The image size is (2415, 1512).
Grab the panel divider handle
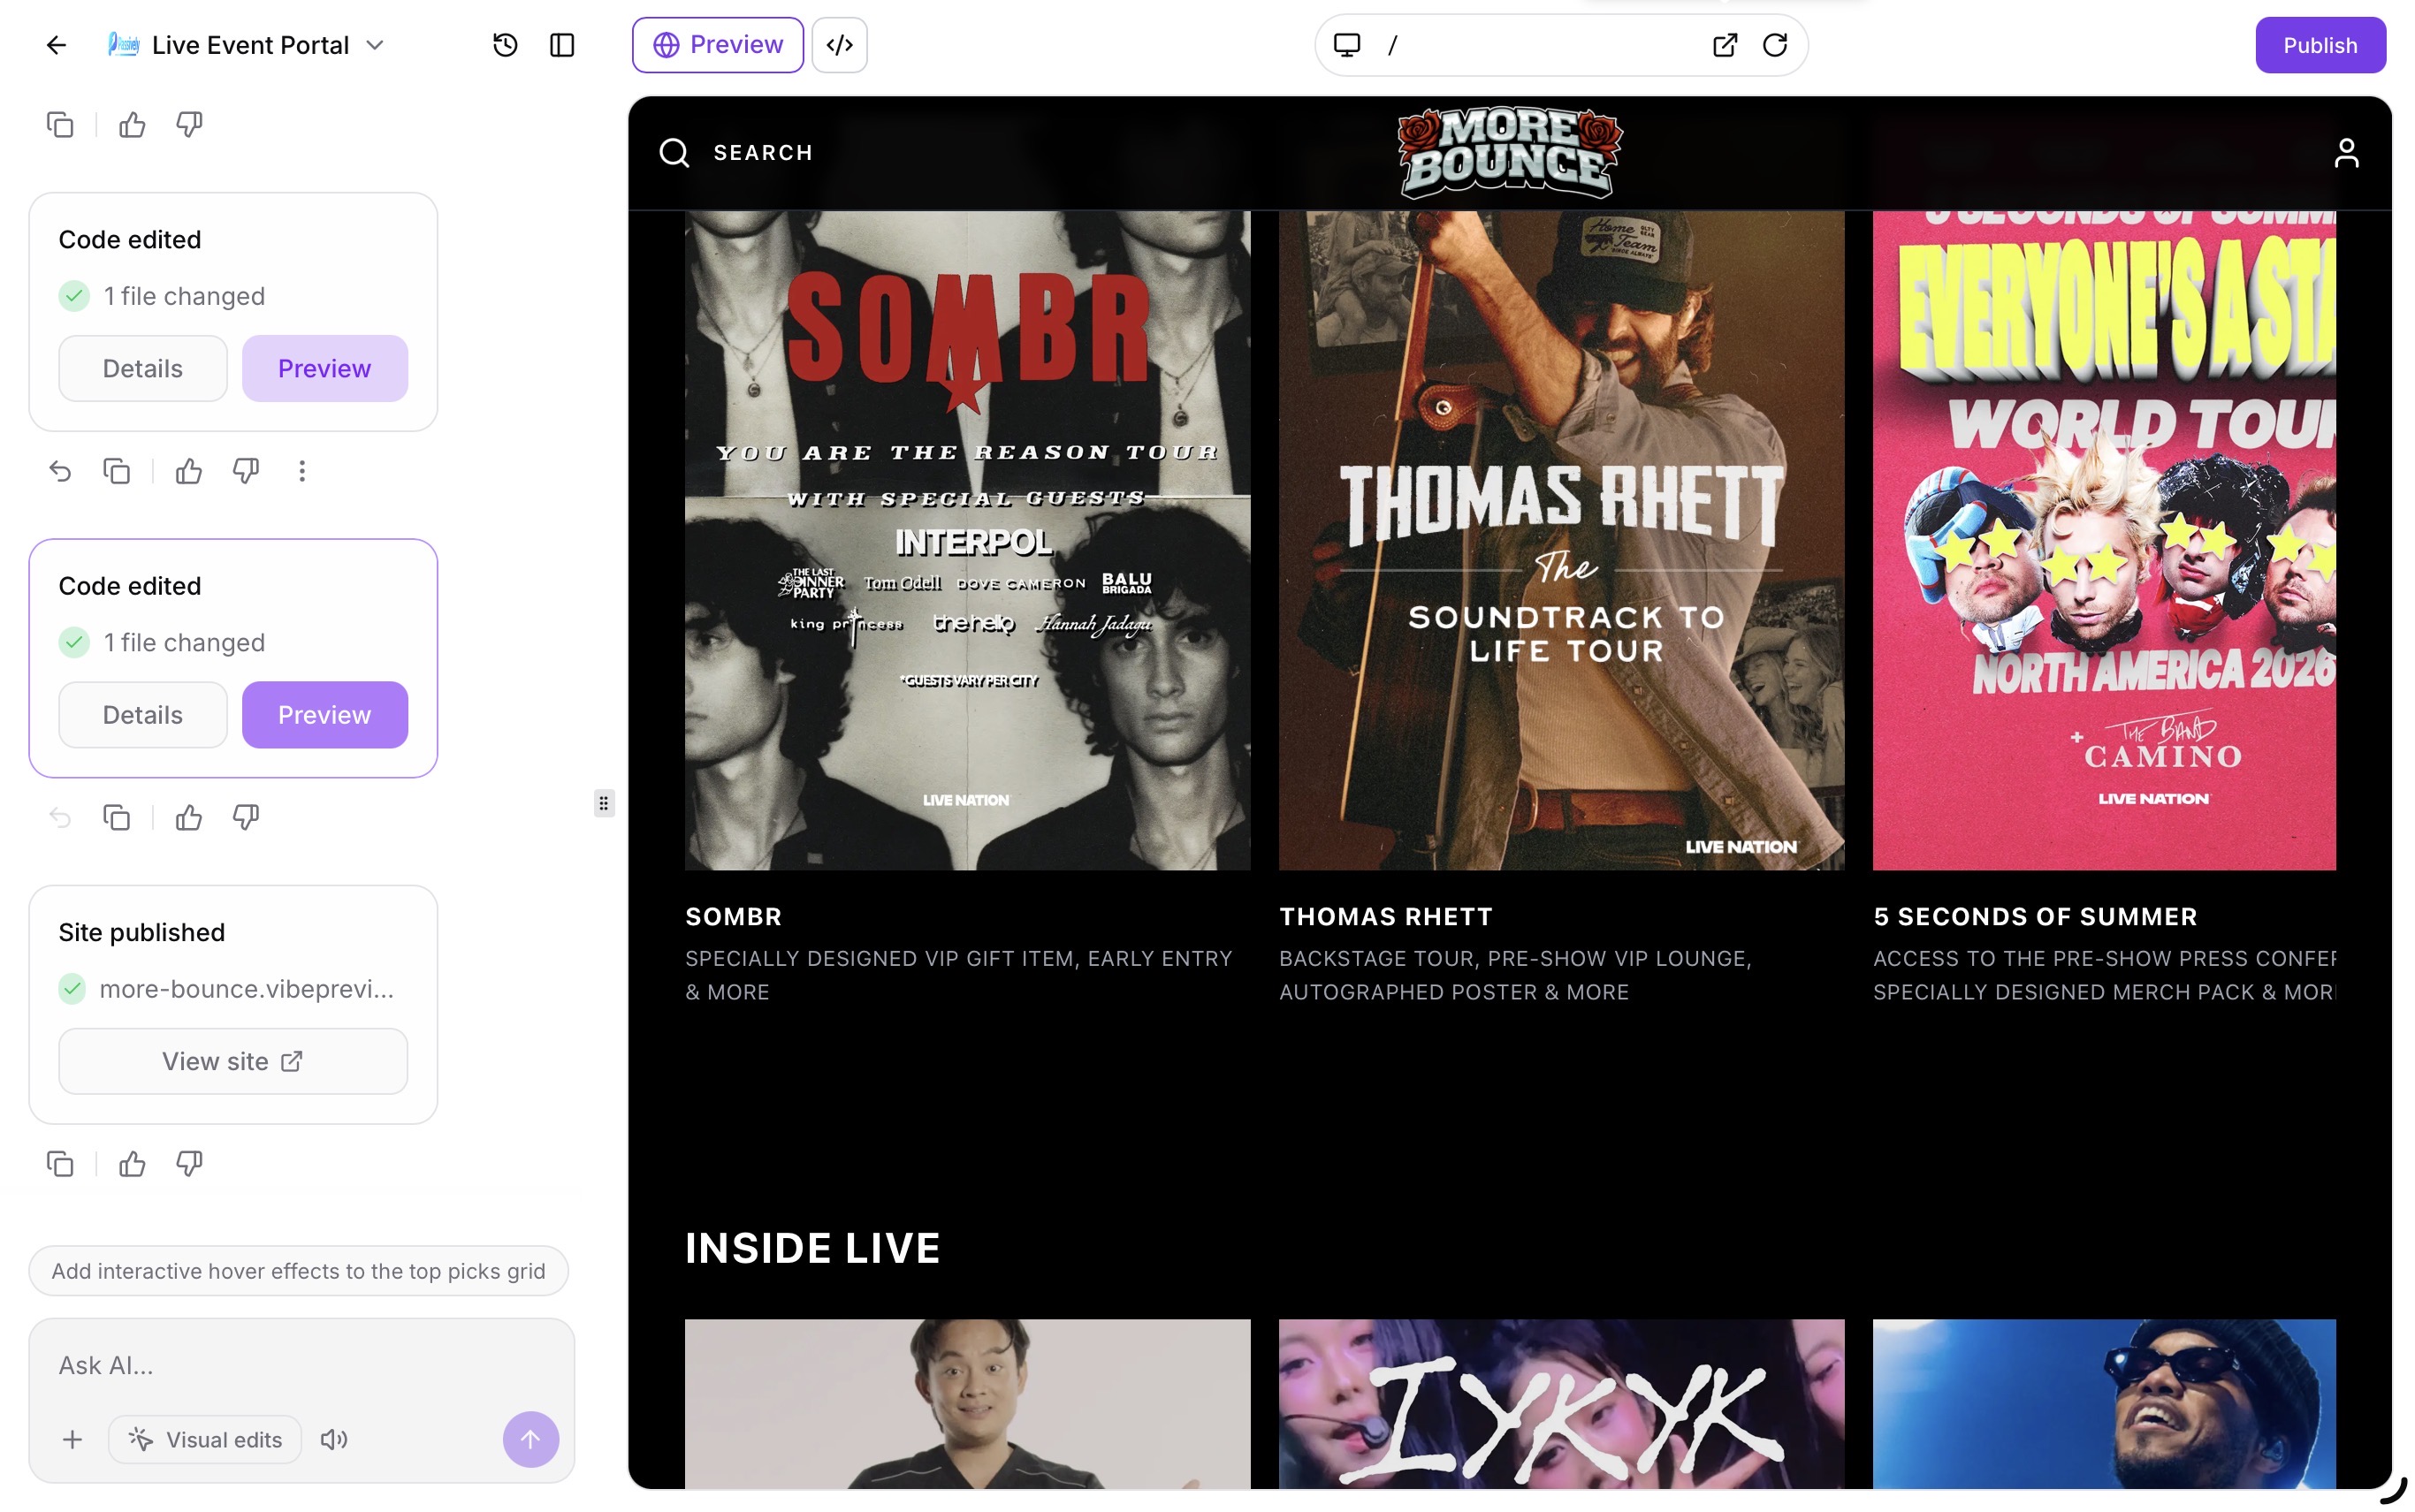click(x=603, y=804)
